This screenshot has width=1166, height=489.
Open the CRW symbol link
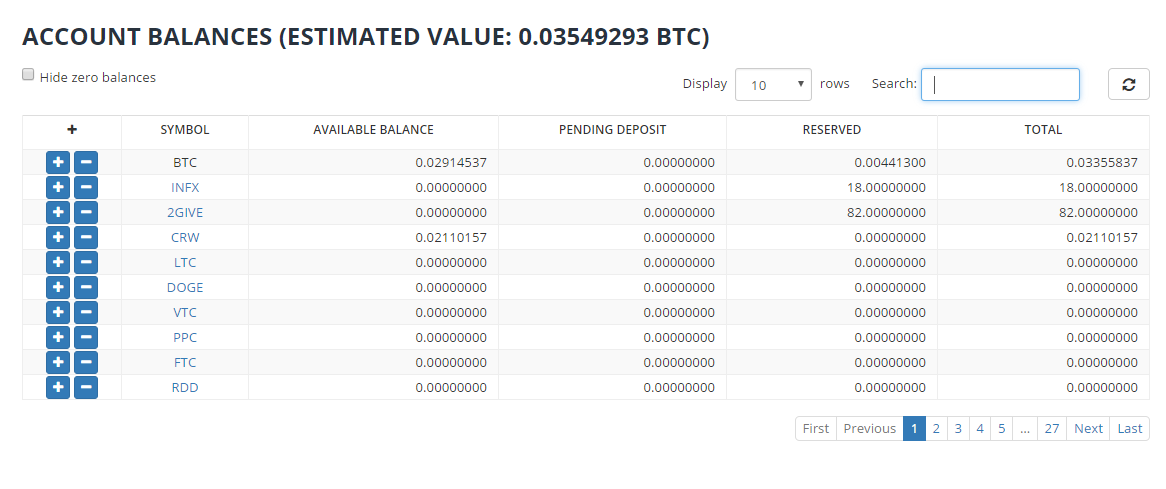pos(185,238)
